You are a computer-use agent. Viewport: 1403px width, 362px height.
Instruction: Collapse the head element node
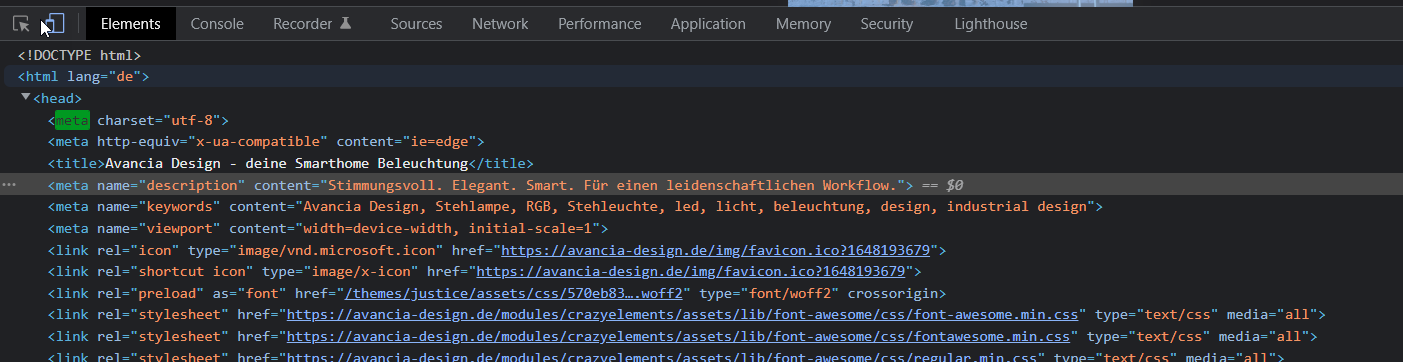(x=26, y=98)
